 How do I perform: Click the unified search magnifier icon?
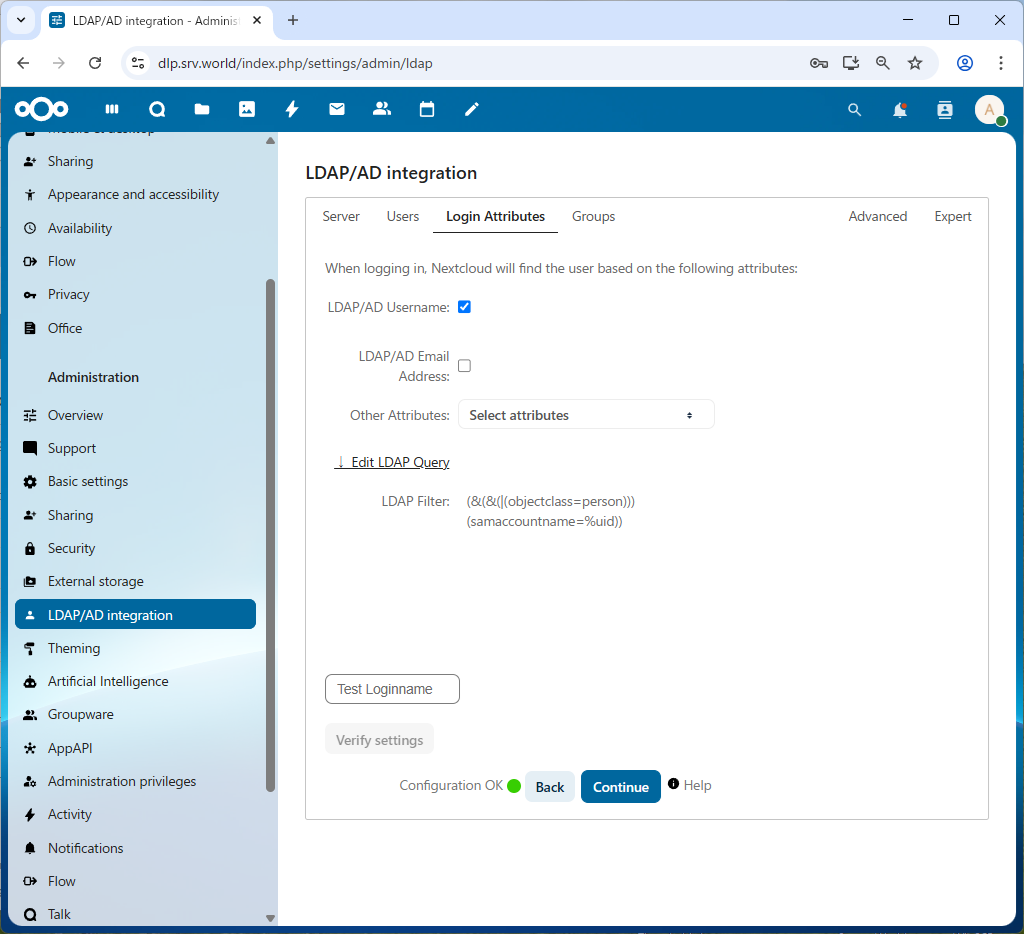tap(854, 110)
